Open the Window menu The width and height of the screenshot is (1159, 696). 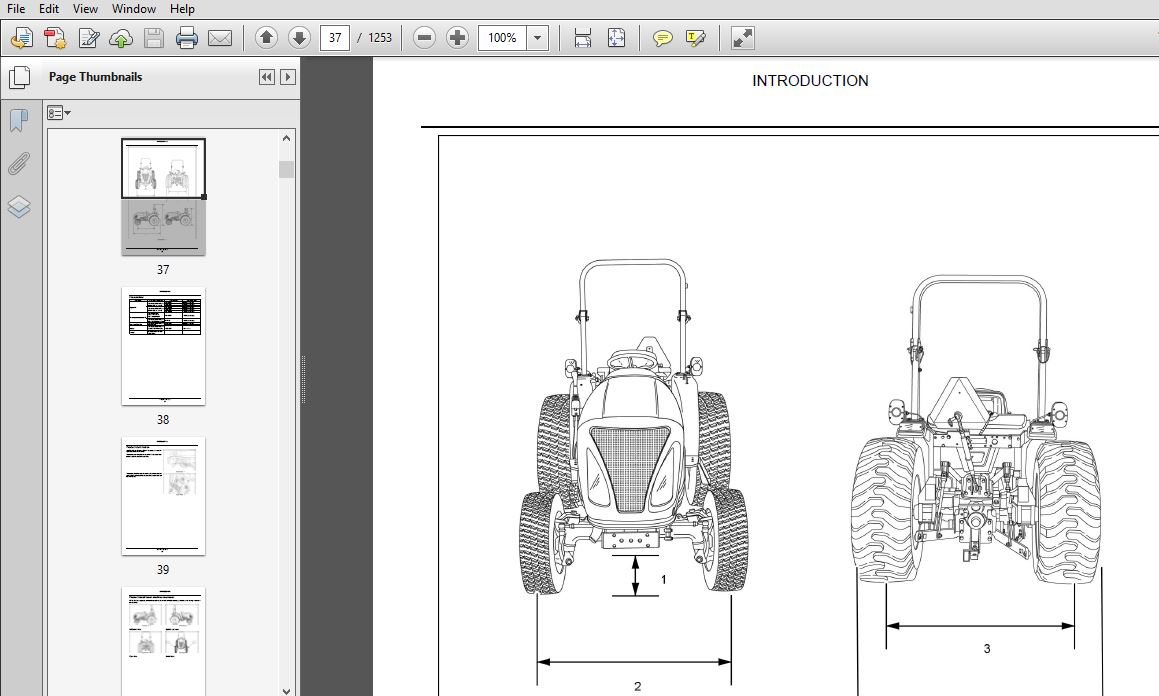[134, 9]
